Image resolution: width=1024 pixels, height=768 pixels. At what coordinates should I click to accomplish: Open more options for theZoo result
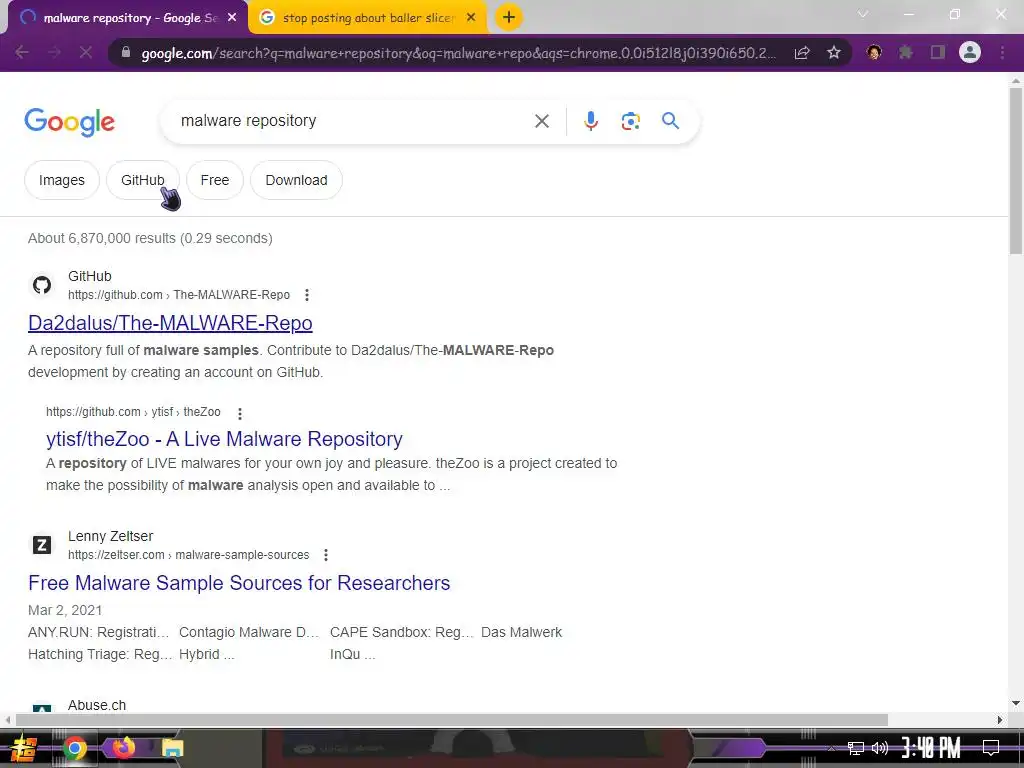[x=240, y=413]
